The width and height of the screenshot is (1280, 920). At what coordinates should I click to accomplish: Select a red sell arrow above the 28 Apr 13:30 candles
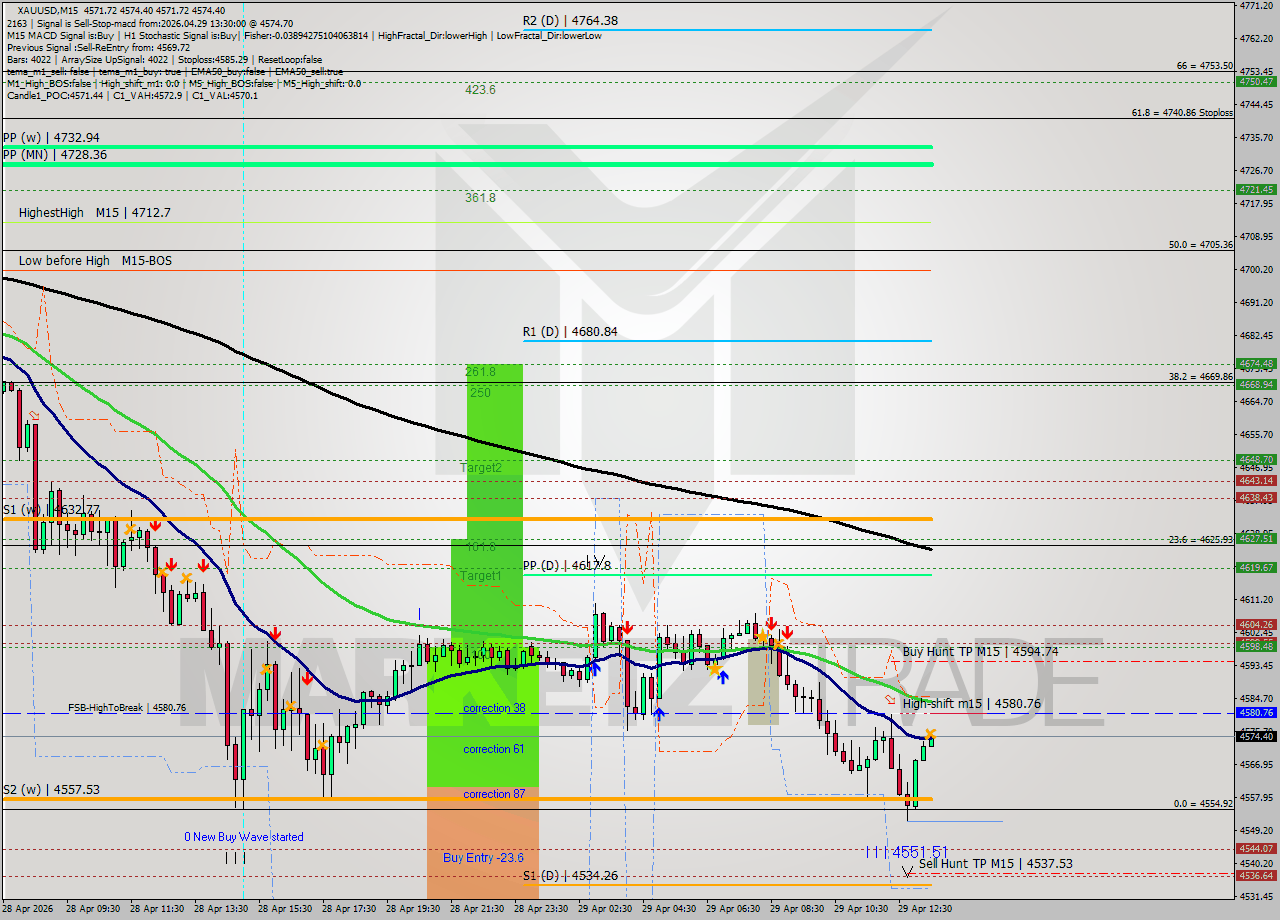277,633
